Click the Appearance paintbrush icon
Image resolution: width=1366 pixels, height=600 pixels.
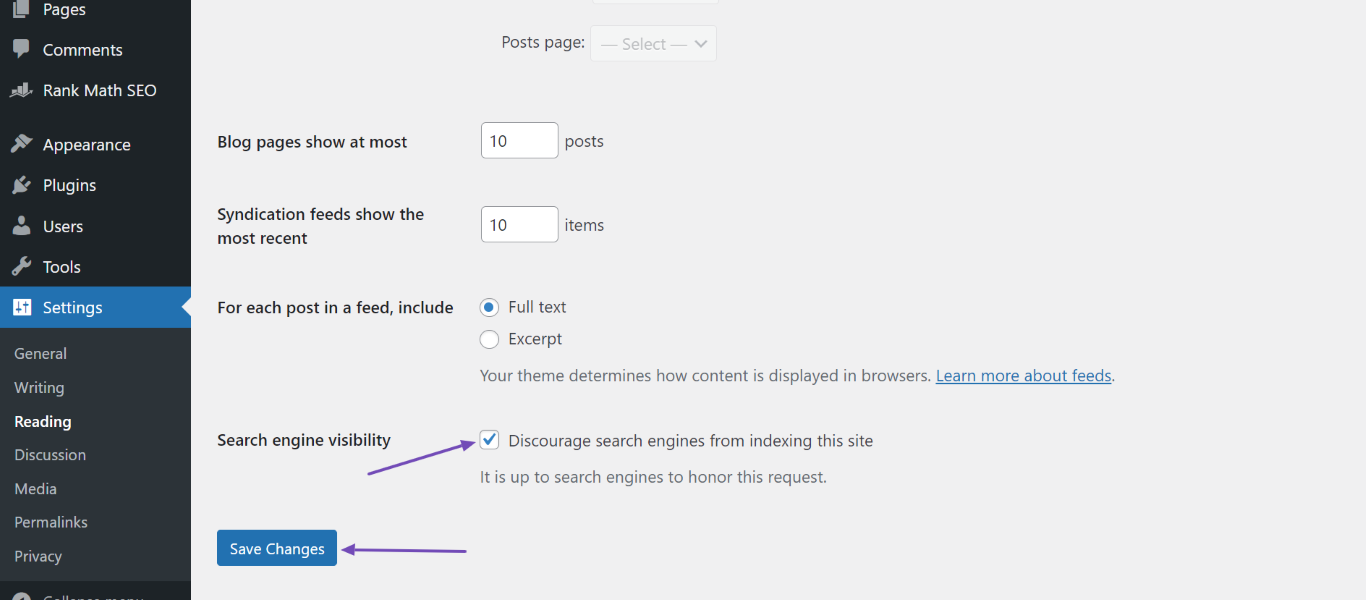click(x=21, y=144)
